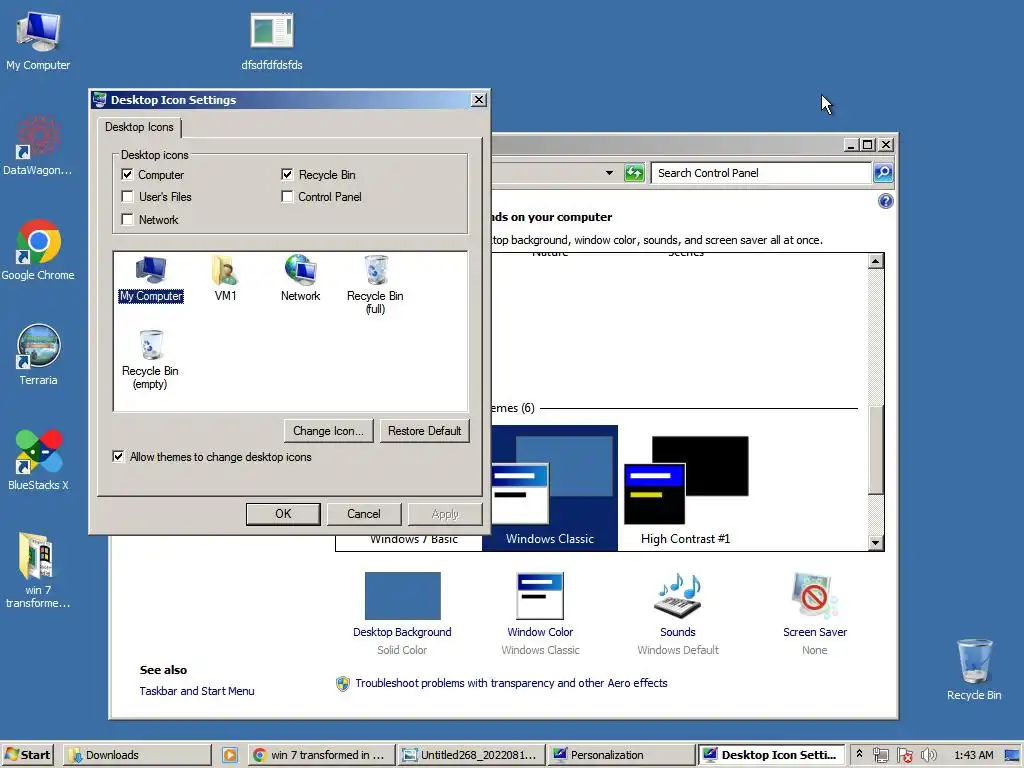The image size is (1024, 768).
Task: Click the red-flagged Action Center tray icon
Action: coord(904,755)
